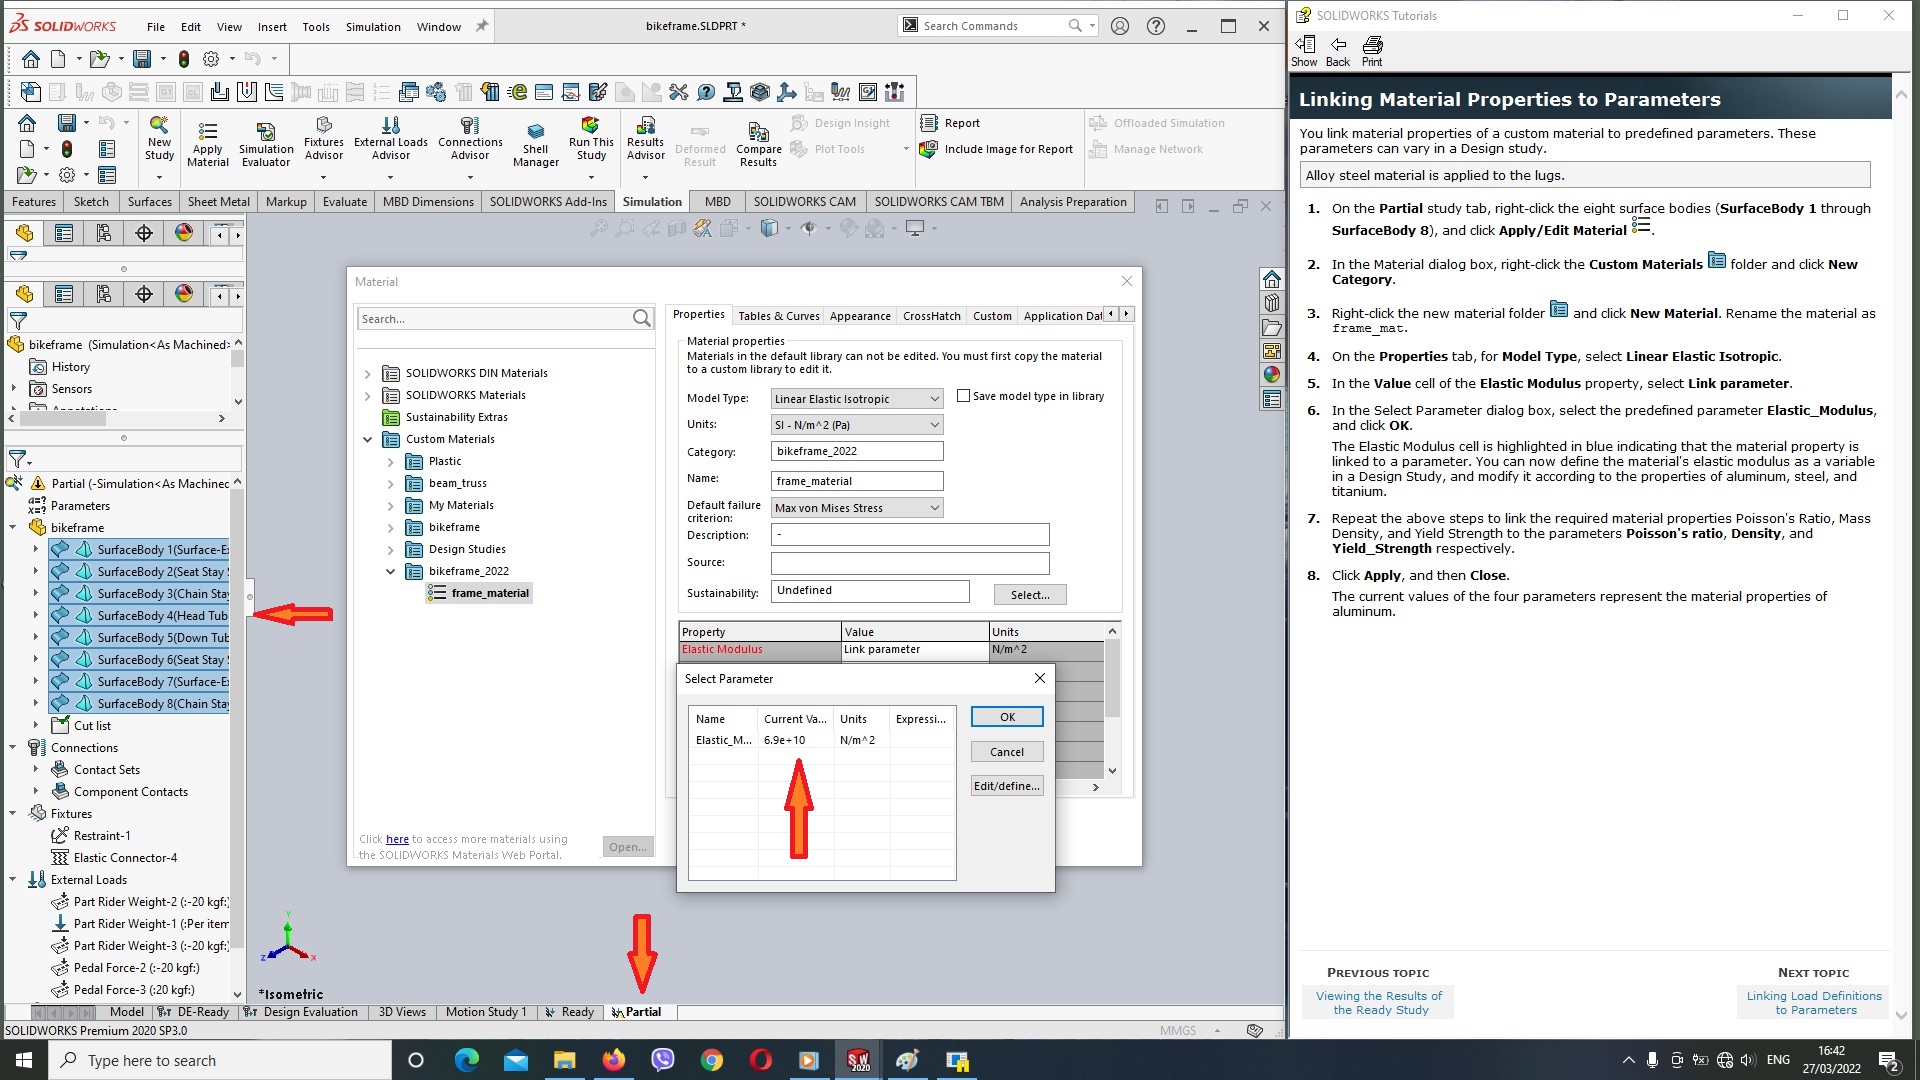This screenshot has height=1080, width=1920.
Task: Expand SOLIDWORKS DIN Materials folder
Action: (367, 374)
